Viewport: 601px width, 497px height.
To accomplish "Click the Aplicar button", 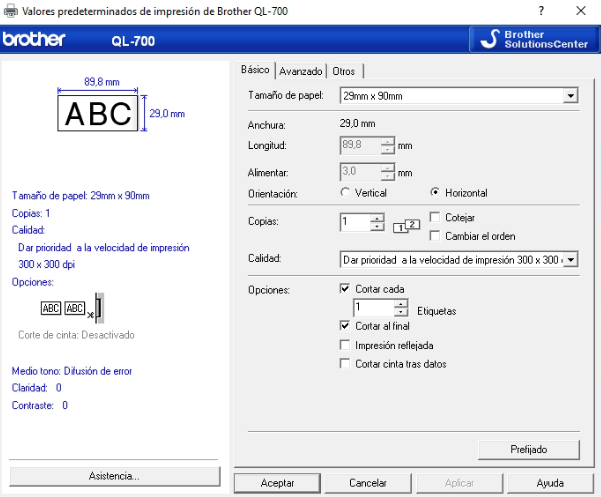I will [x=459, y=483].
